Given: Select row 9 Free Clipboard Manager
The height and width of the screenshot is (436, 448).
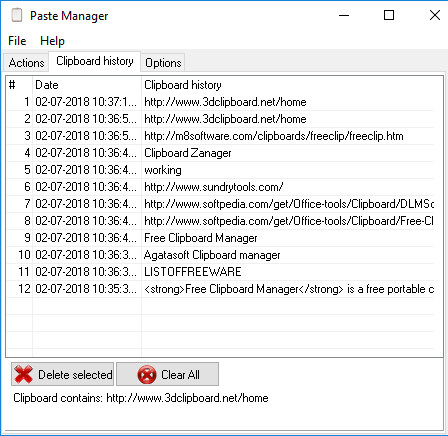Looking at the screenshot, I should point(220,238).
